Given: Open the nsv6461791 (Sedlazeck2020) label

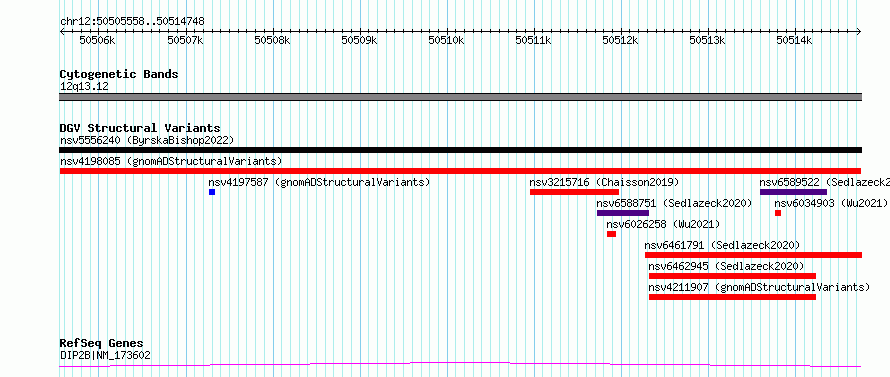Looking at the screenshot, I should pyautogui.click(x=722, y=245).
